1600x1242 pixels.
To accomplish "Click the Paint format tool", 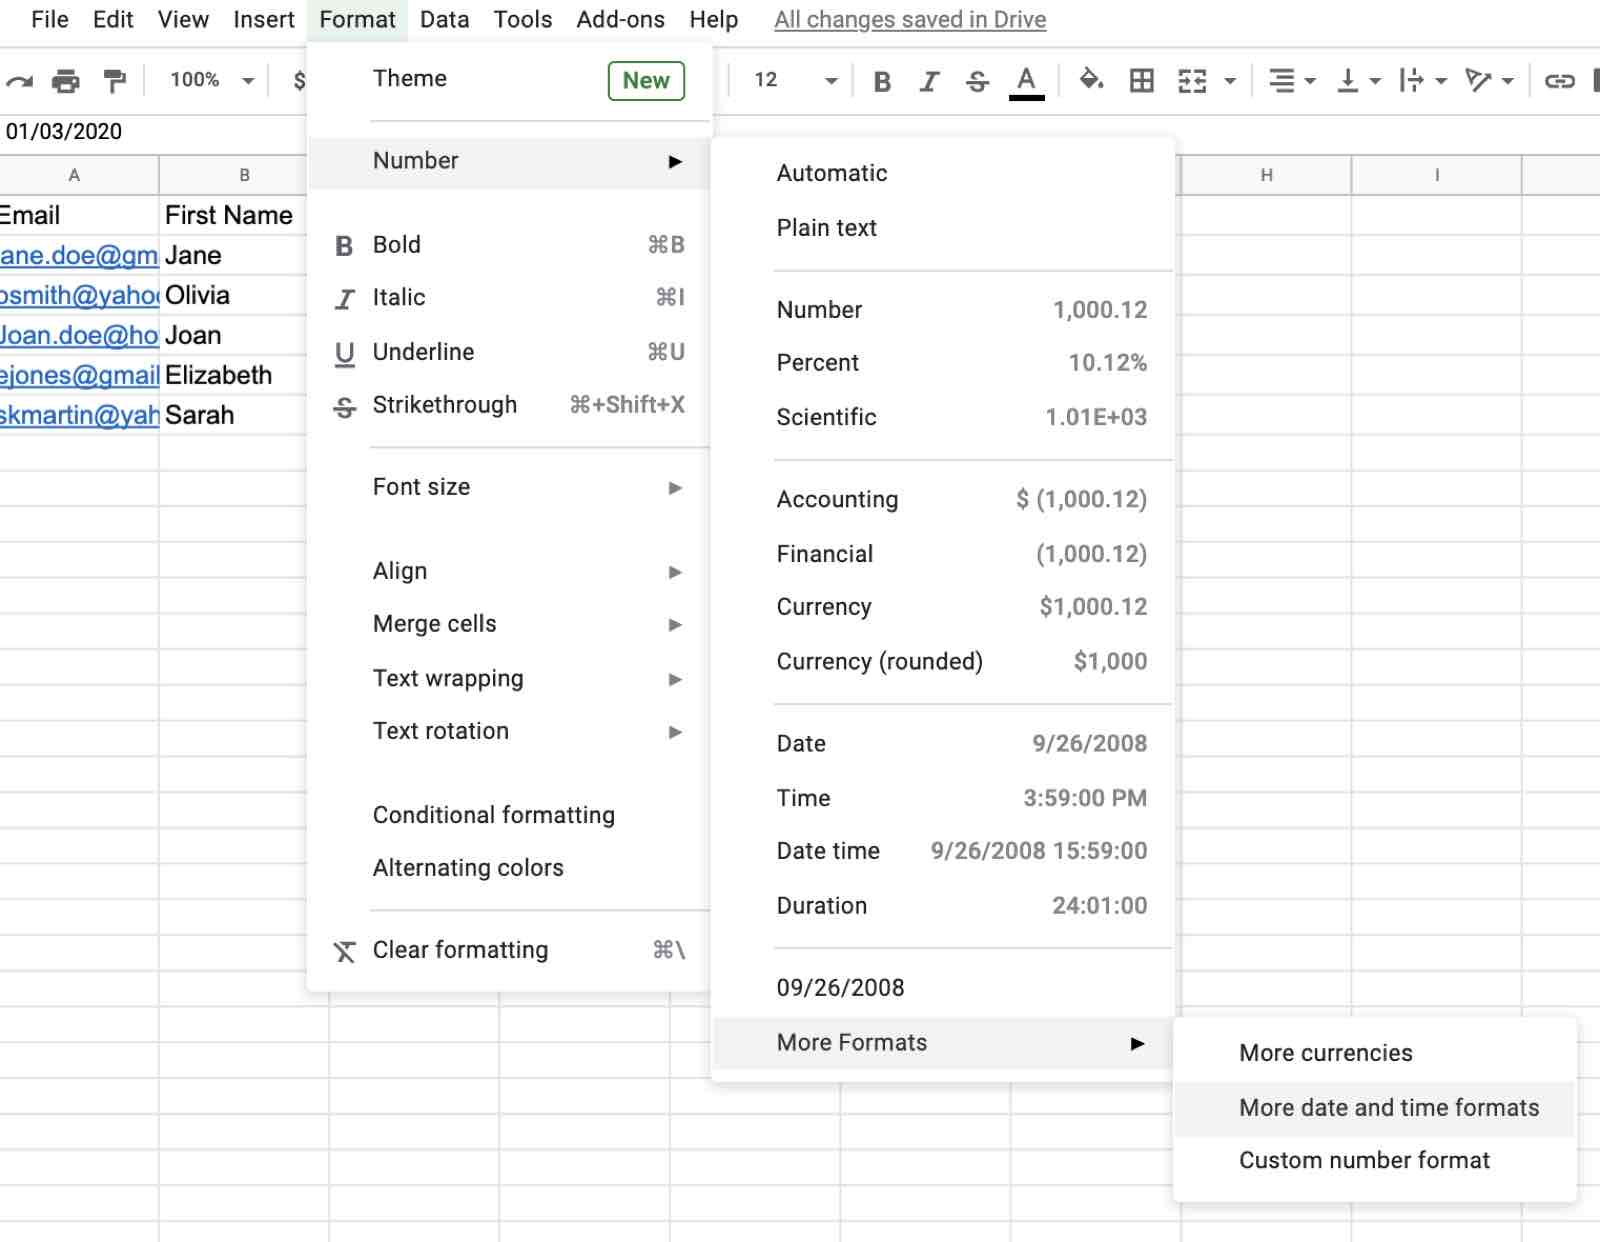I will [x=113, y=80].
